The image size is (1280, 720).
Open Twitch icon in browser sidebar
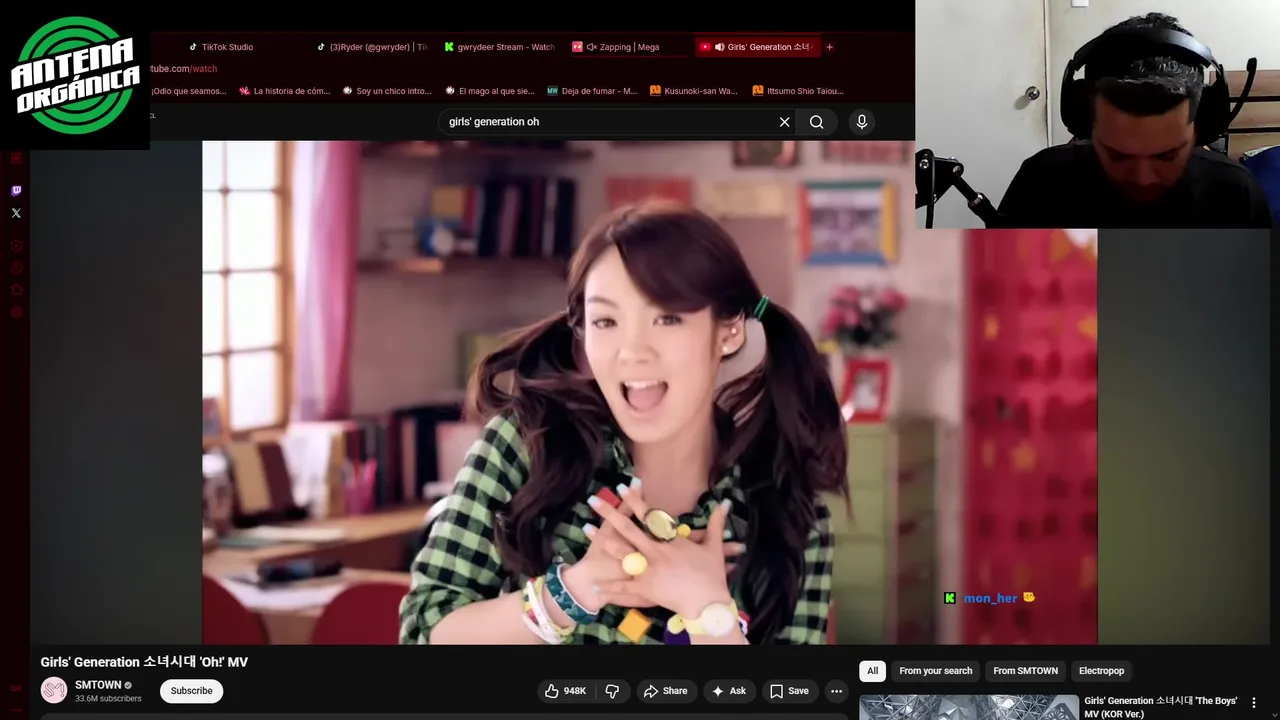[16, 191]
